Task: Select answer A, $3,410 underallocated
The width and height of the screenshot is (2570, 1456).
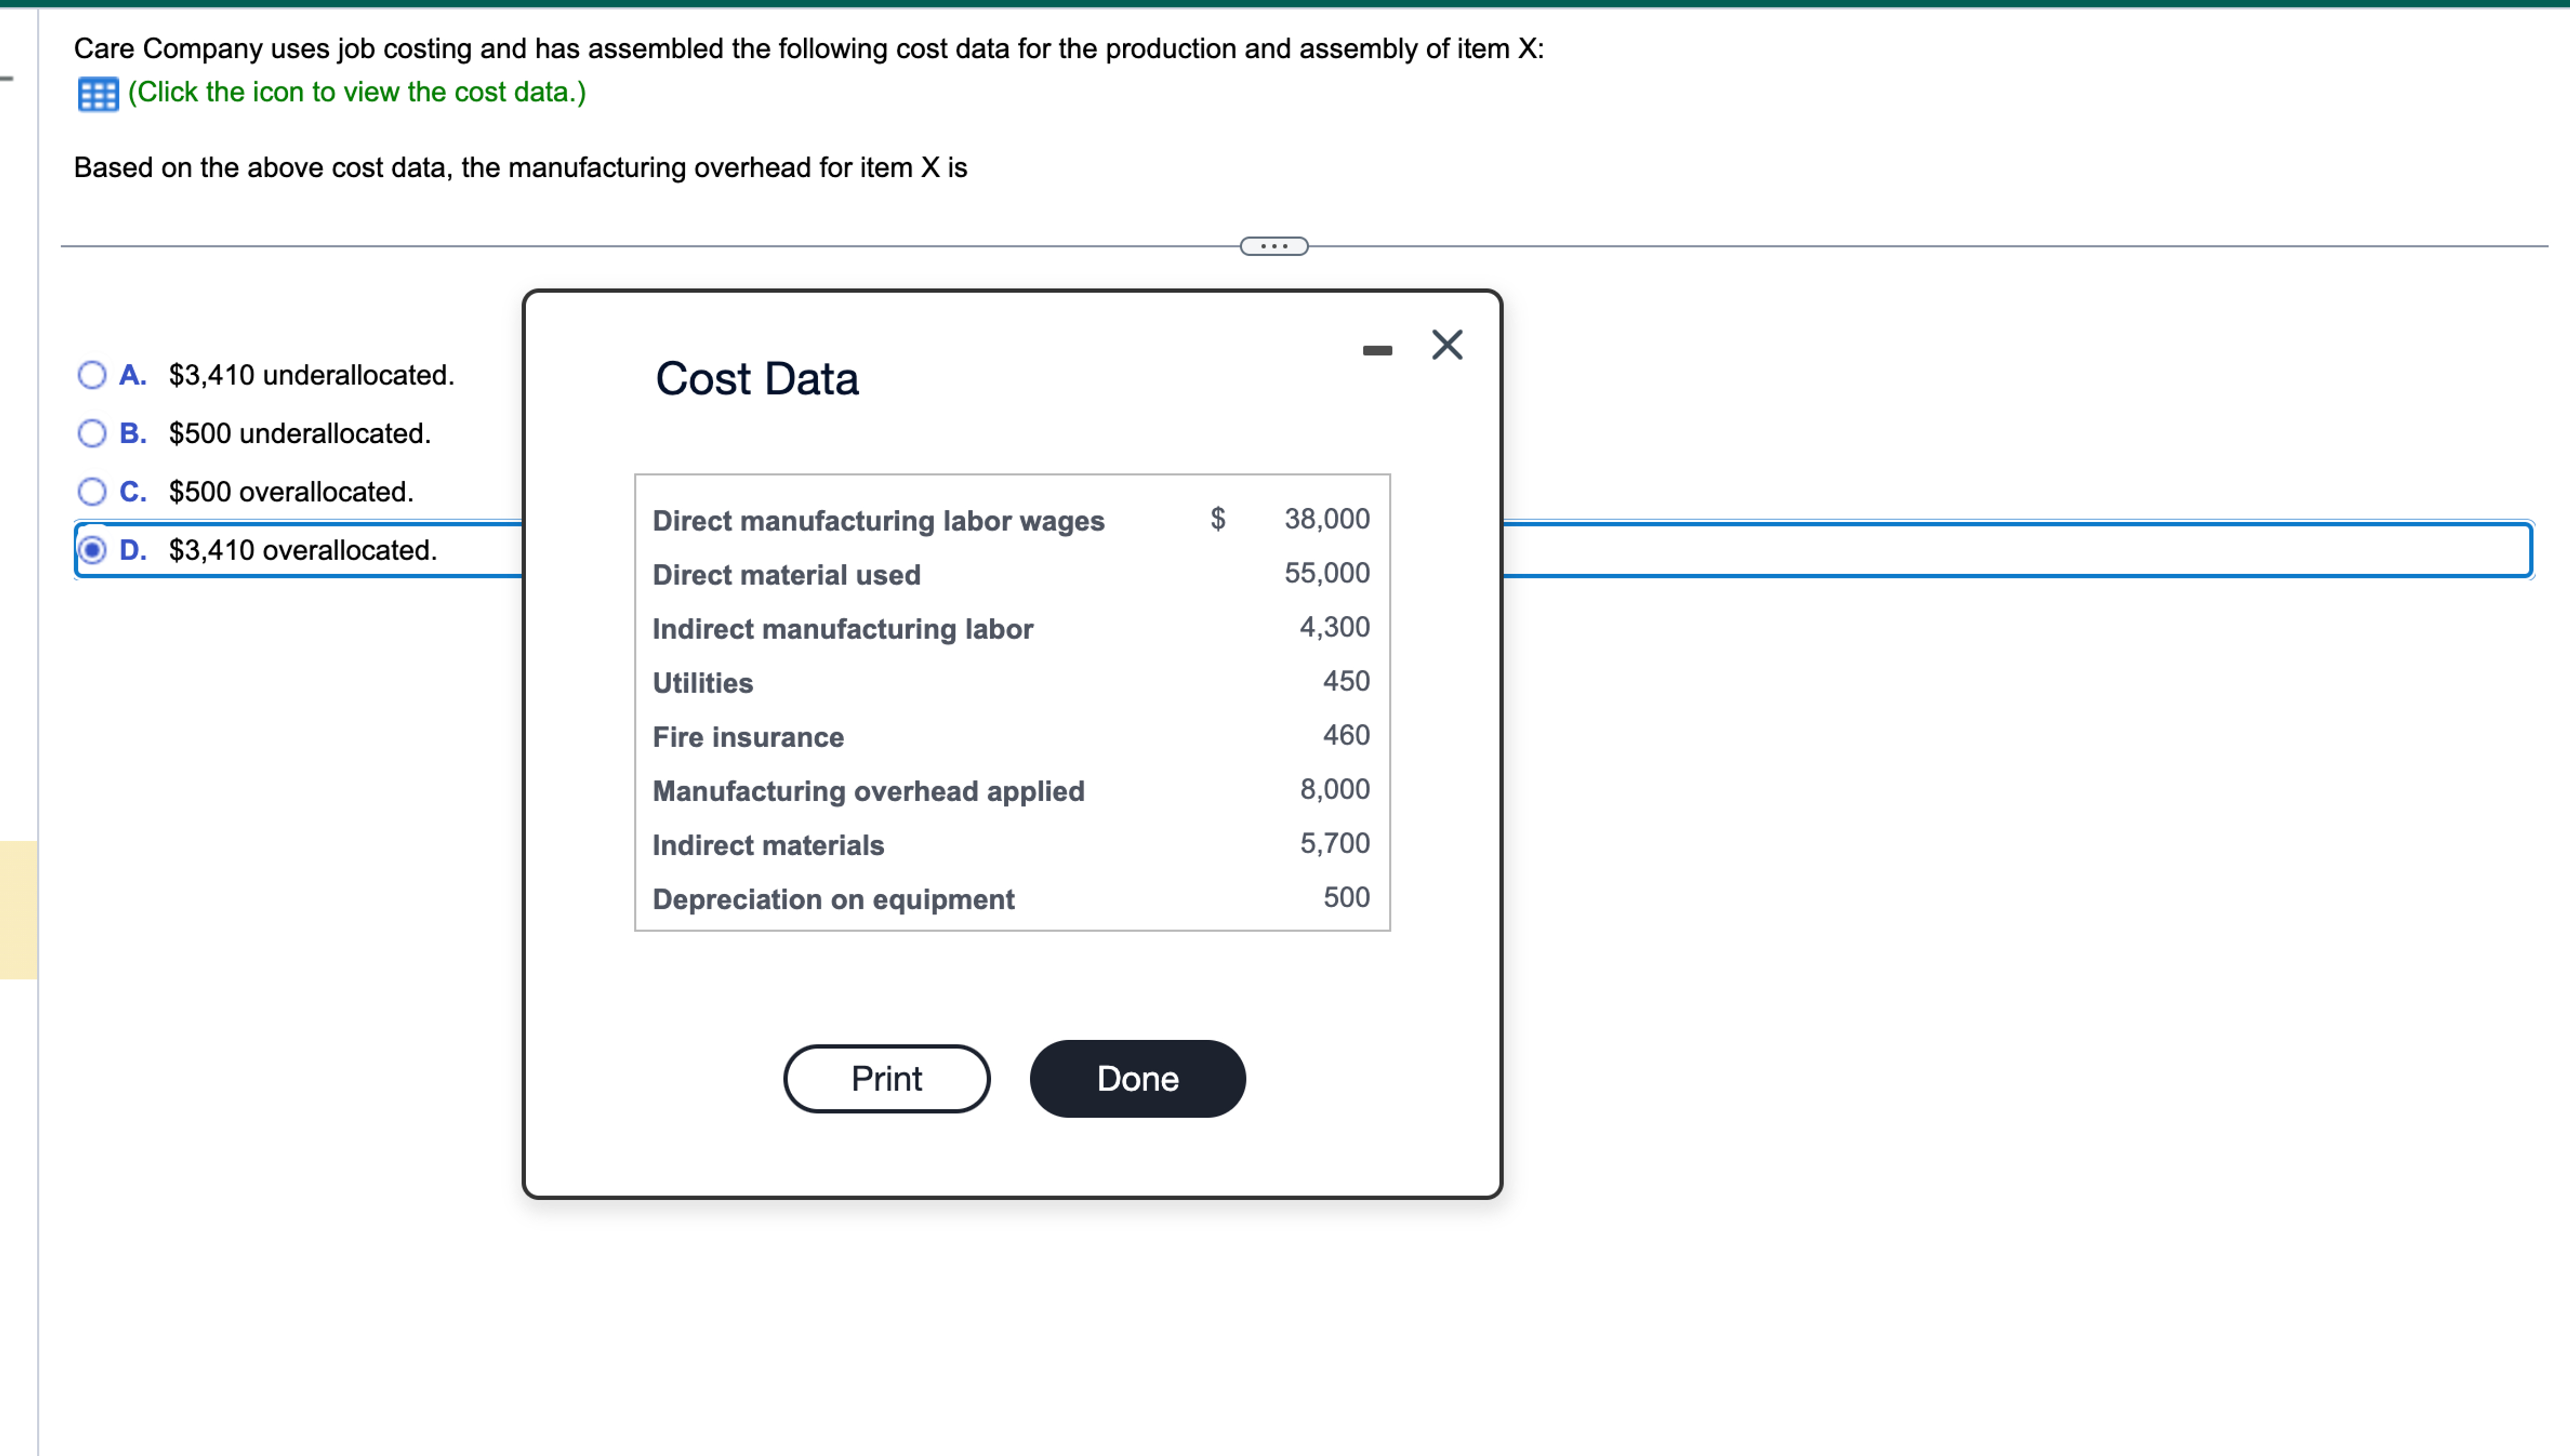Action: (92, 375)
